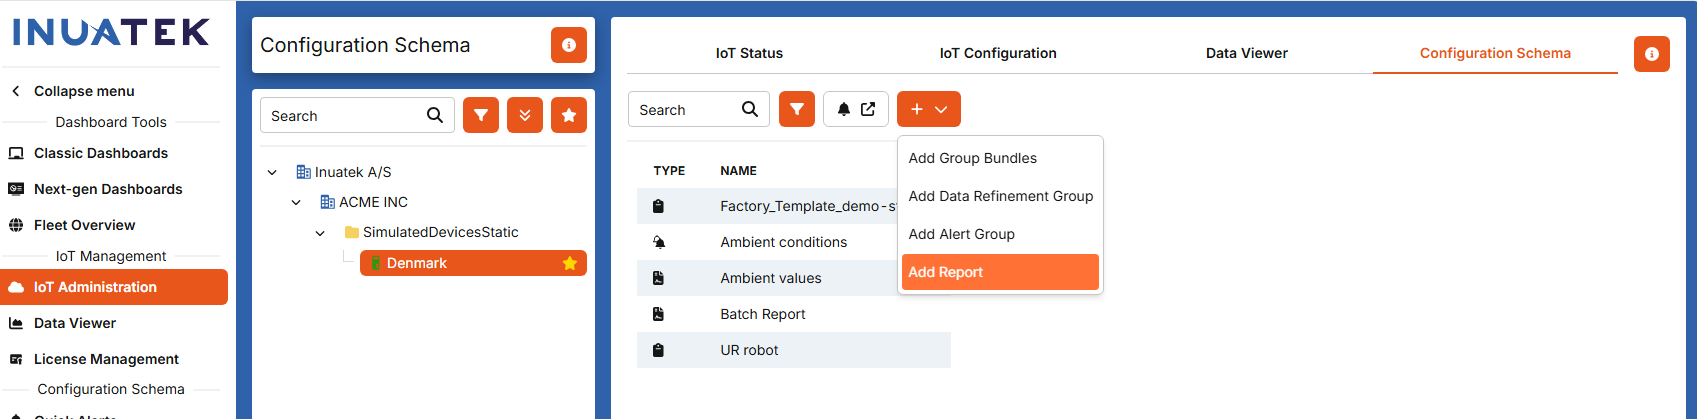Screen dimensions: 1697x419
Task: Select Add Group Bundles menu entry
Action: click(1000, 158)
